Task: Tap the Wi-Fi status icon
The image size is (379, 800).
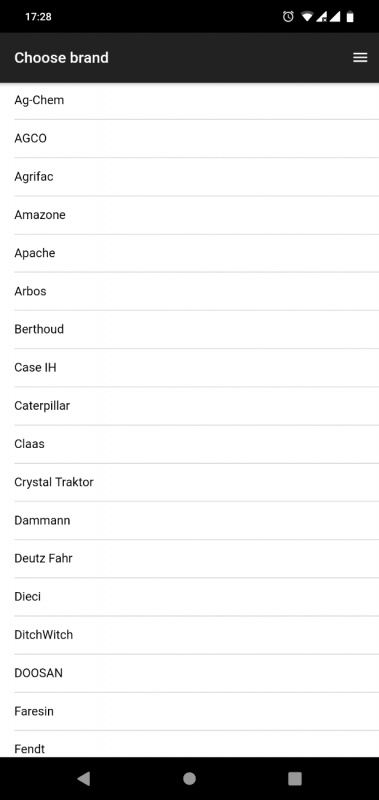Action: point(307,17)
